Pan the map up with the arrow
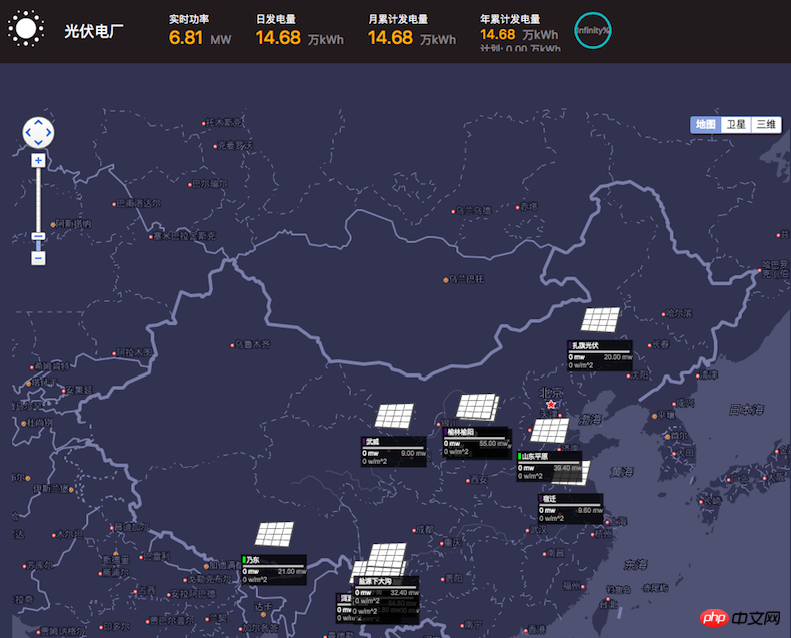Viewport: 791px width, 638px height. tap(38, 123)
